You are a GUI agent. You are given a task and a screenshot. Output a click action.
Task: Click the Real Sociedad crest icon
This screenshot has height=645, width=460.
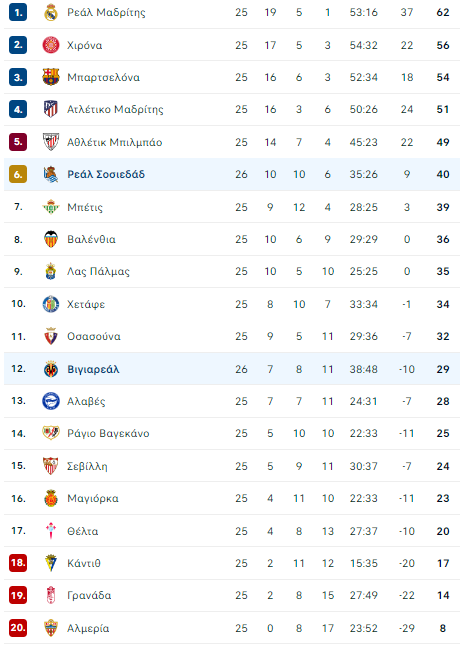51,174
